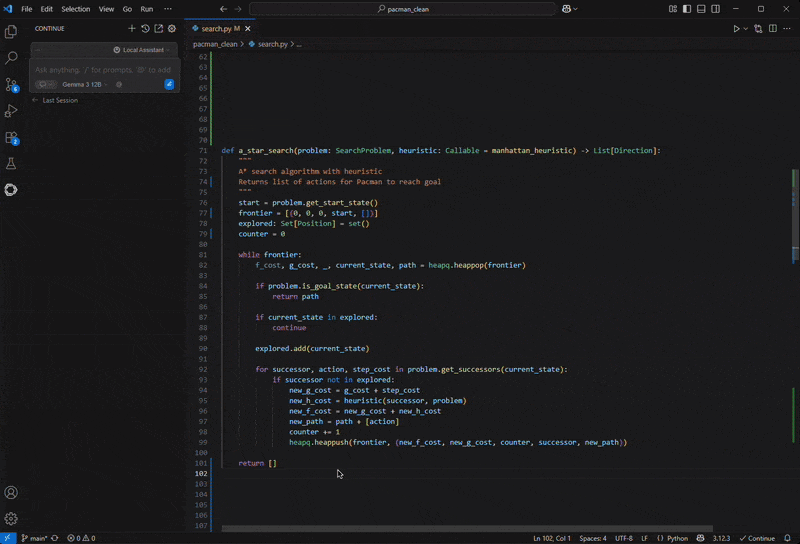Expand the breadcrumb ellipsis symbol segment

pos(299,44)
